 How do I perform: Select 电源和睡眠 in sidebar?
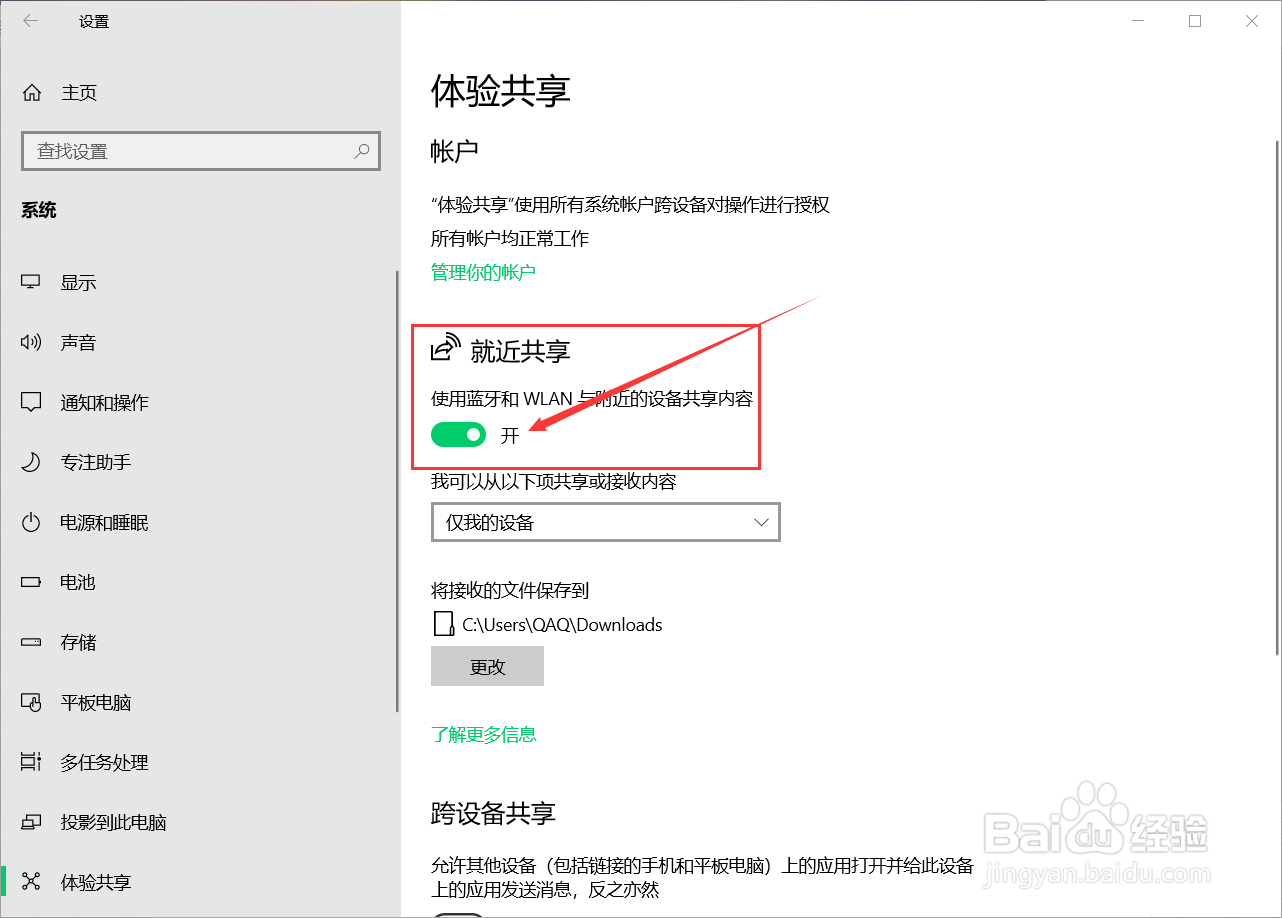click(x=200, y=523)
